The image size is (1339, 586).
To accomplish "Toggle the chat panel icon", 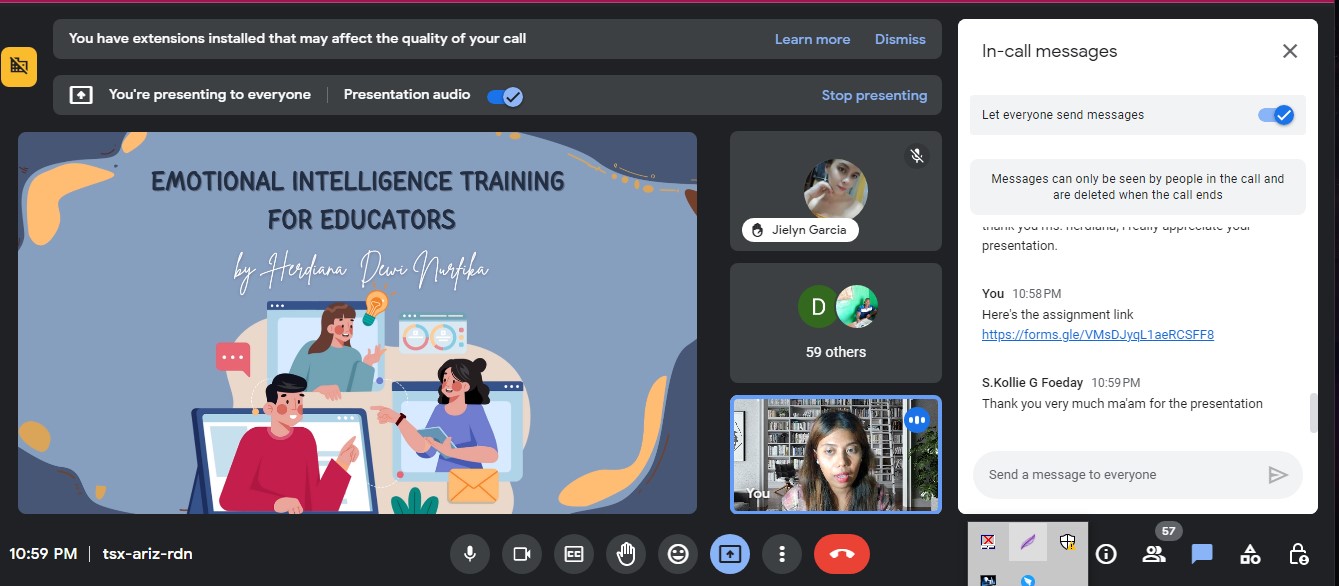I will [1202, 554].
